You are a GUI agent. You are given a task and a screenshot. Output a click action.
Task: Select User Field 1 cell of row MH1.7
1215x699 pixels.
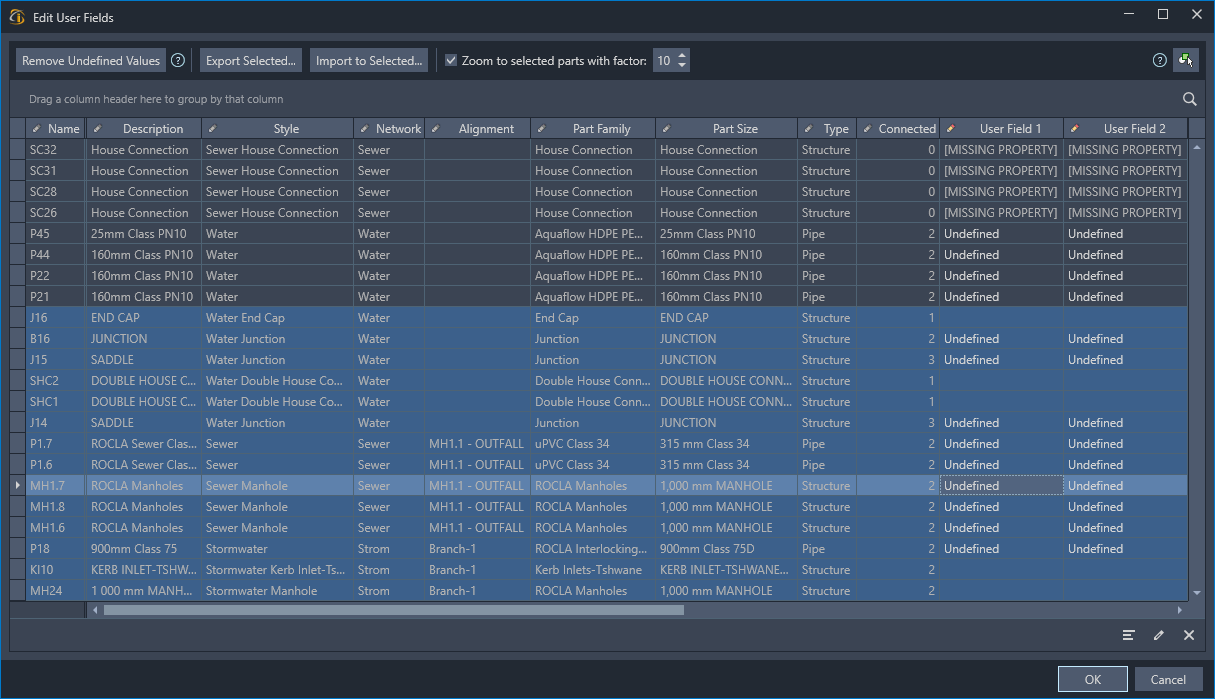[1001, 486]
